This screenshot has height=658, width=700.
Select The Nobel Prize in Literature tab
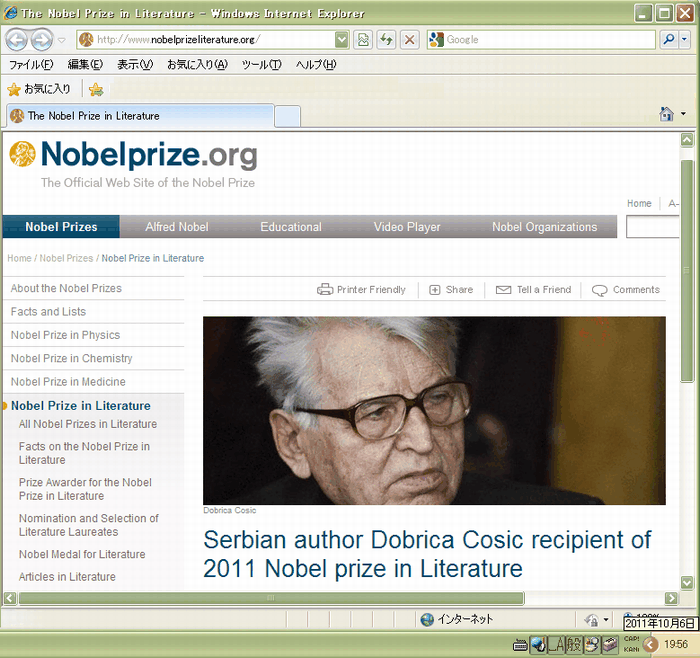click(140, 116)
